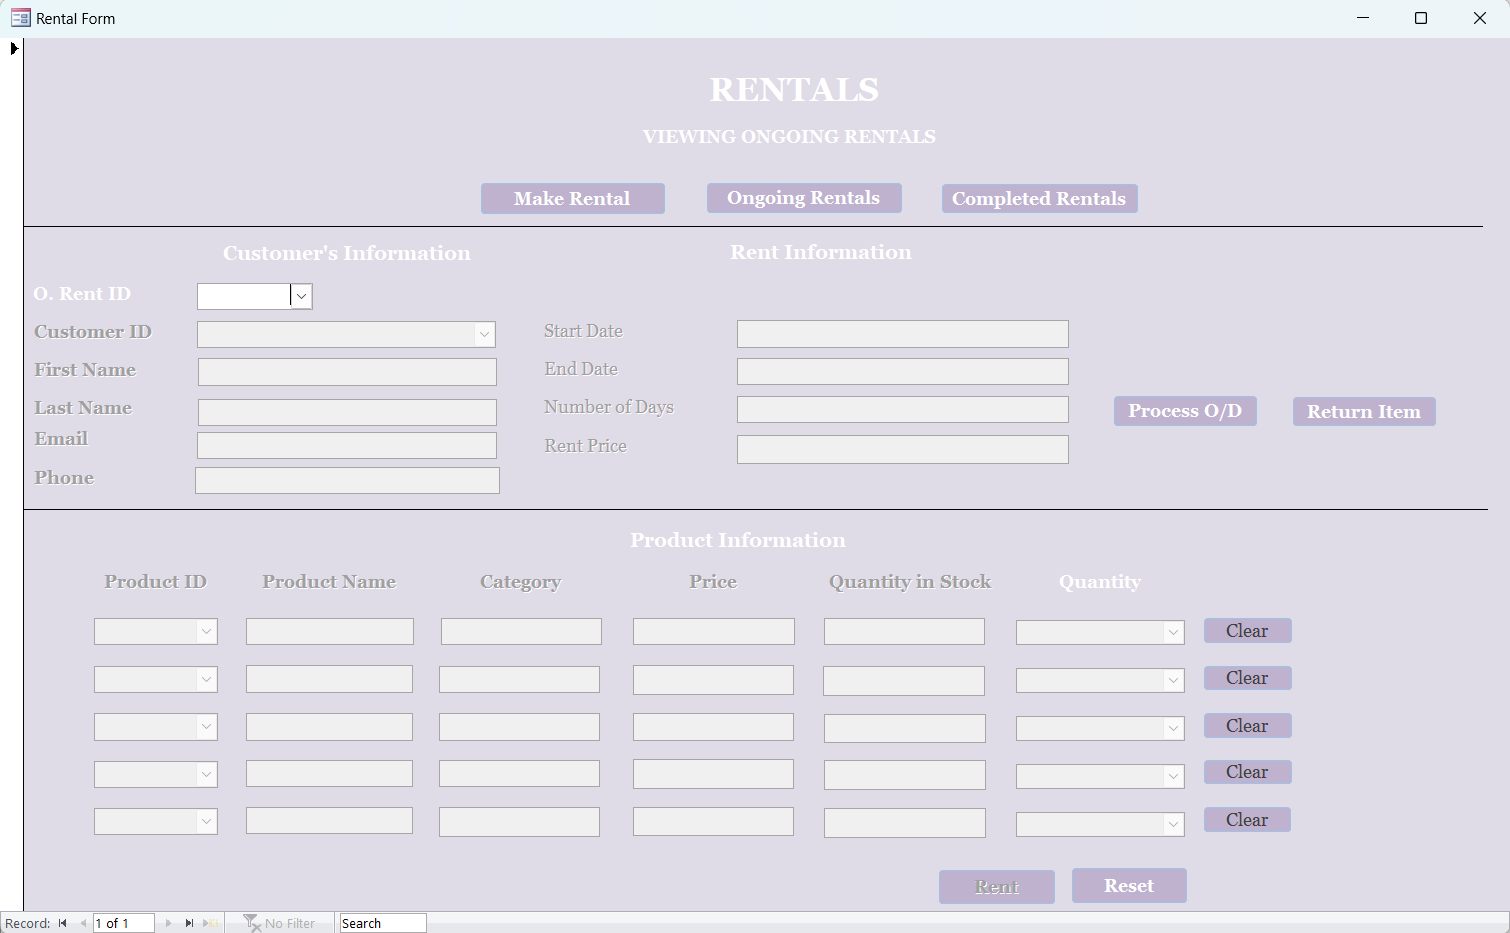Clear the fourth product row
The image size is (1510, 933).
pyautogui.click(x=1247, y=772)
